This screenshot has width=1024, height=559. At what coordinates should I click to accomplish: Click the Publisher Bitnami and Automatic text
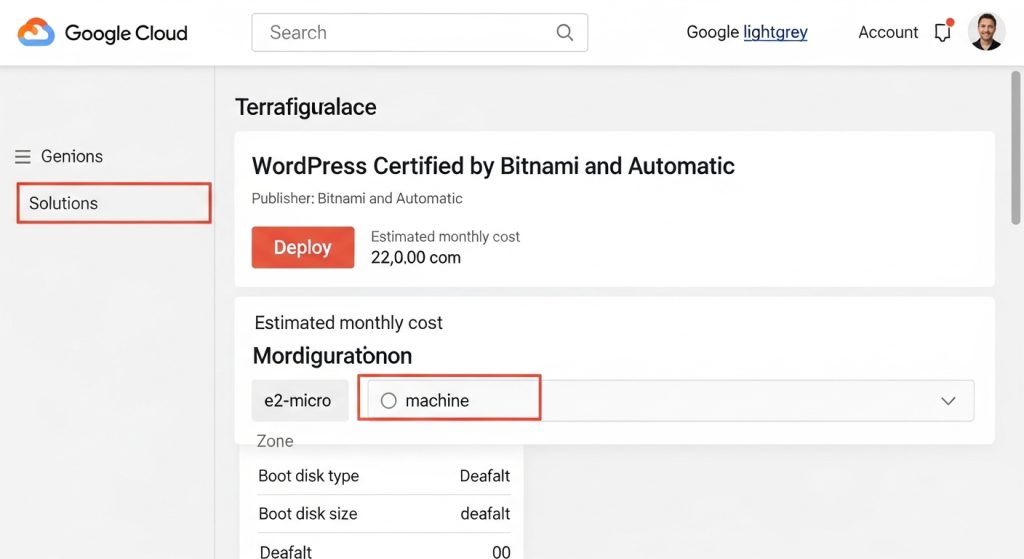357,199
